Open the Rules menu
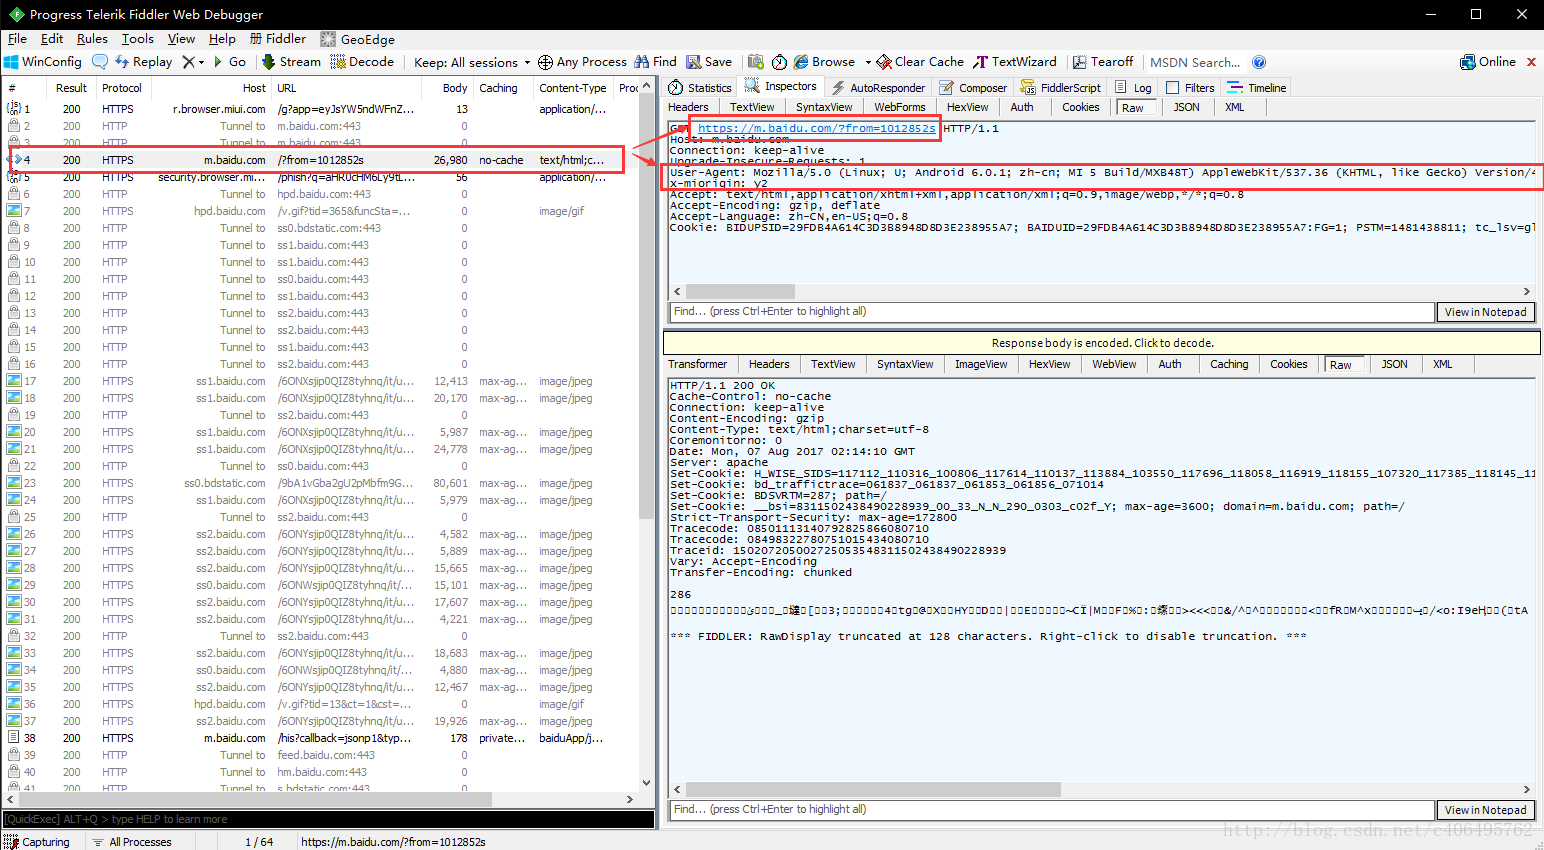Viewport: 1544px width, 850px height. 92,39
